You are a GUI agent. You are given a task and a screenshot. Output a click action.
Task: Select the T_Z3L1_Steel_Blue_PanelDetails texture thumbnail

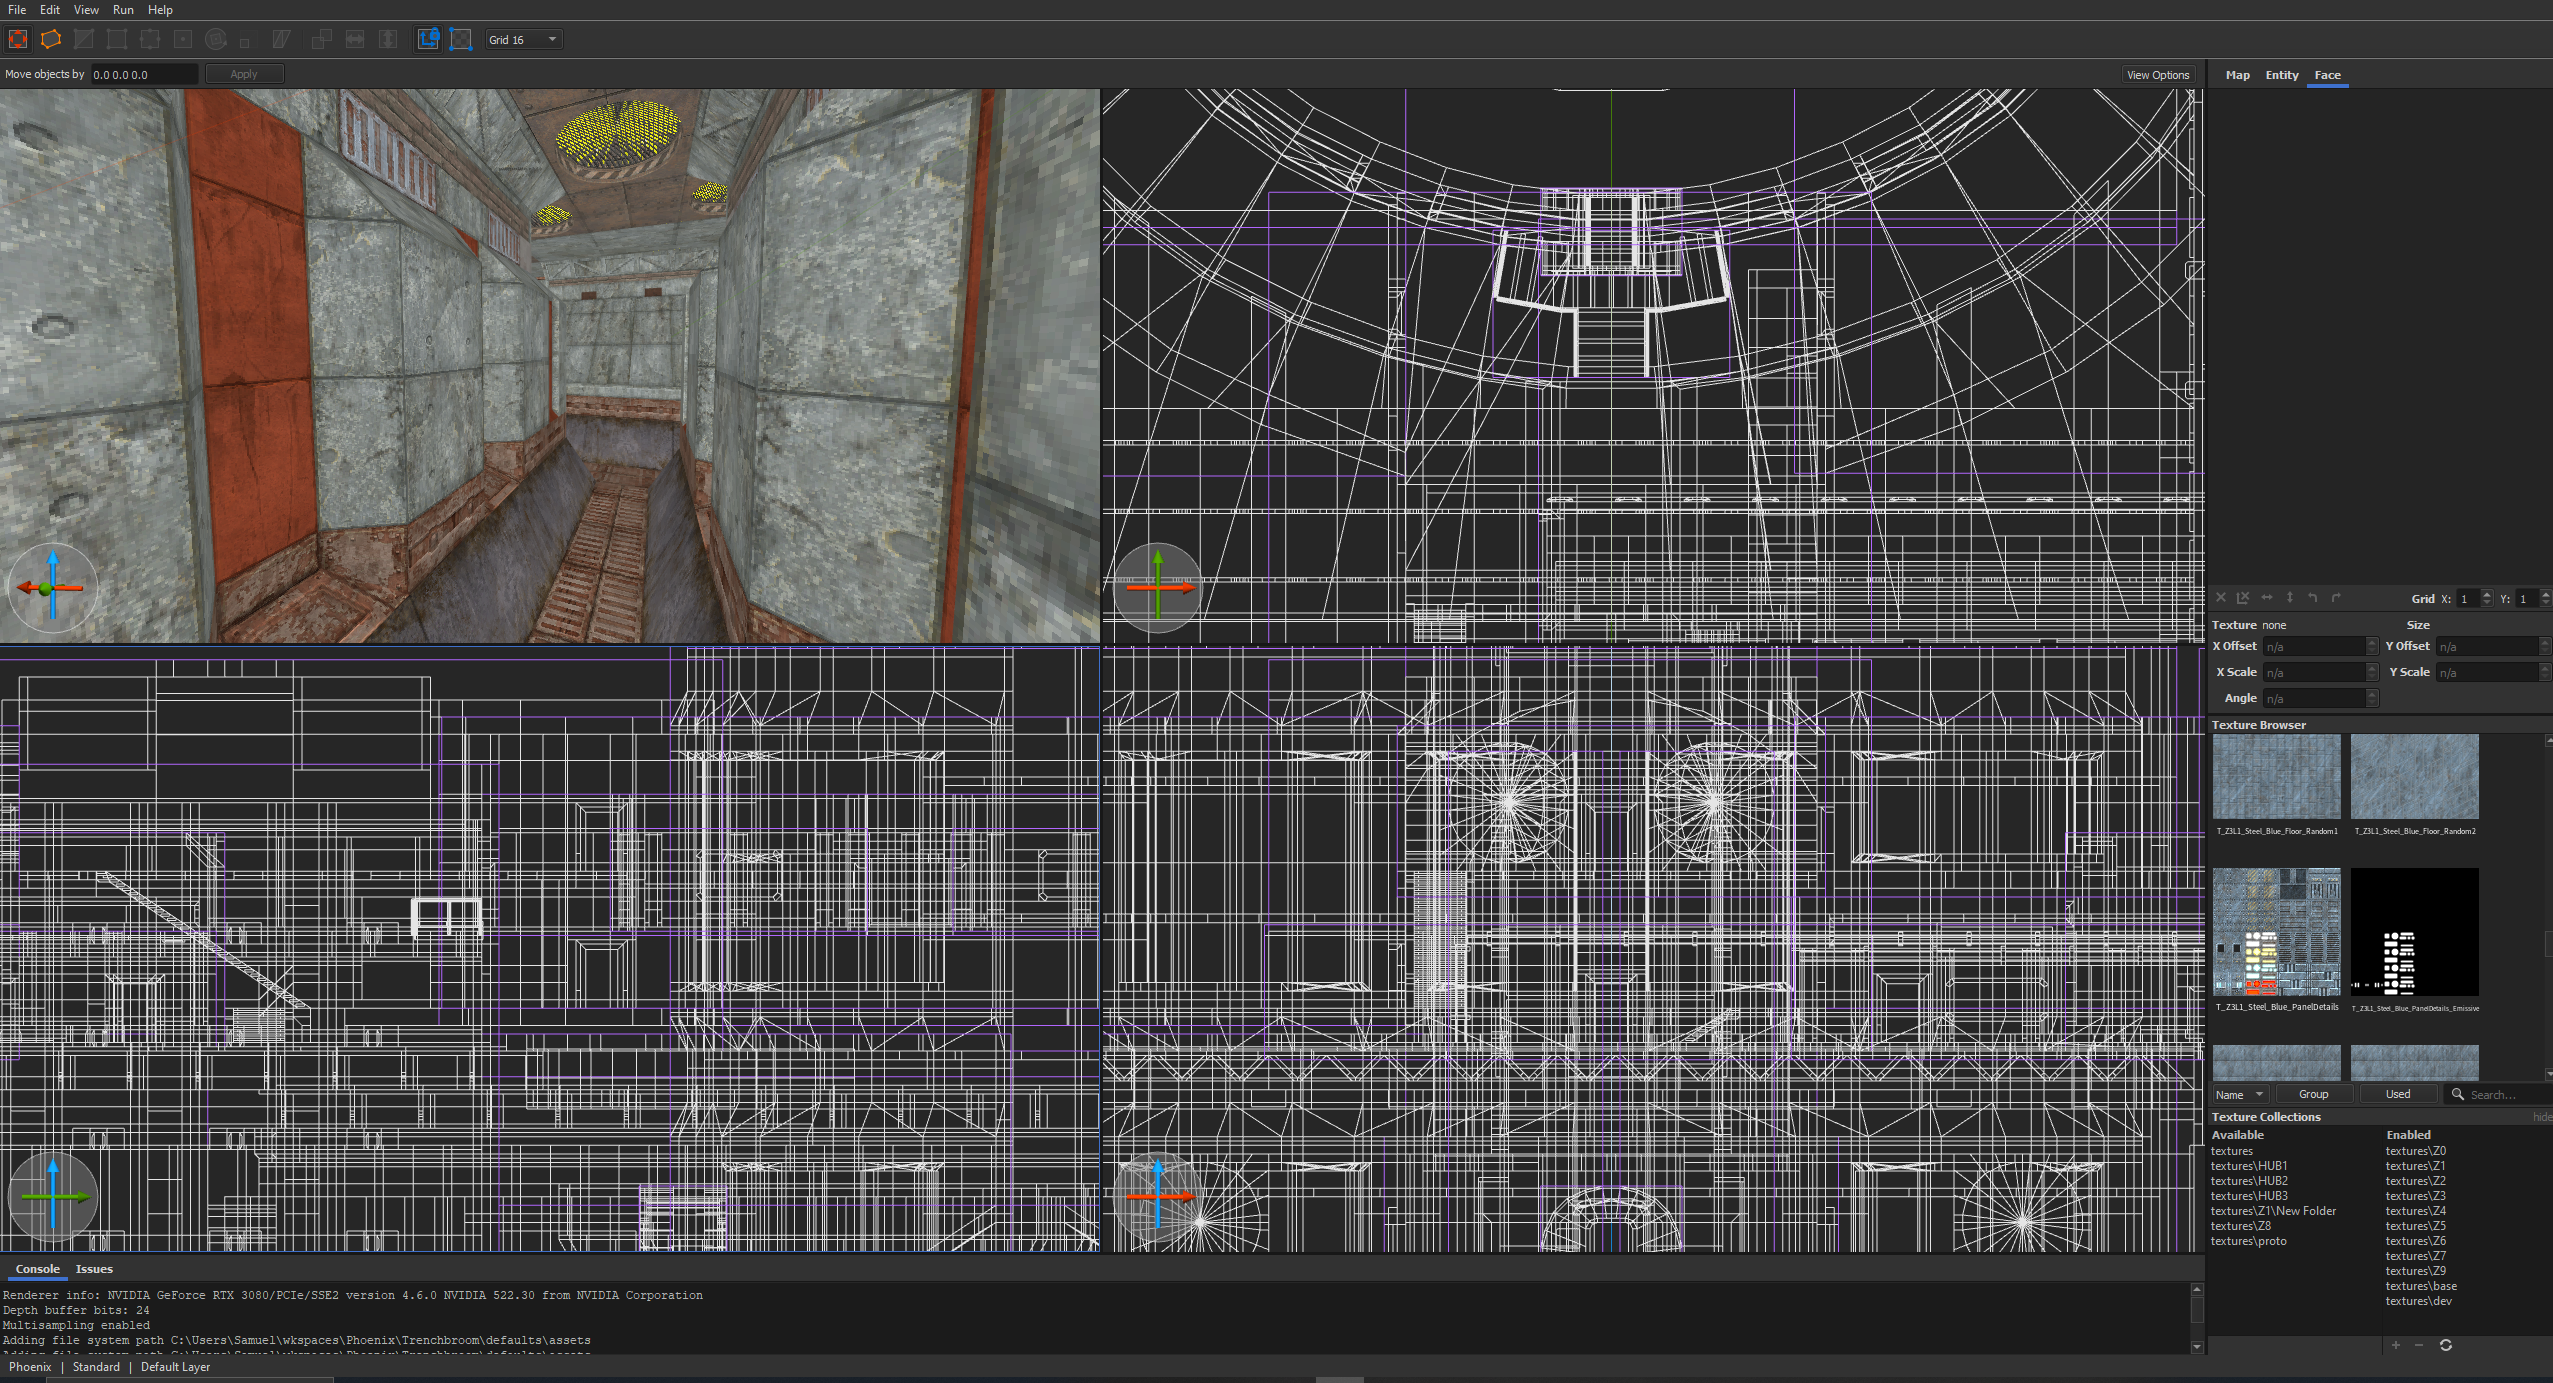point(2276,932)
